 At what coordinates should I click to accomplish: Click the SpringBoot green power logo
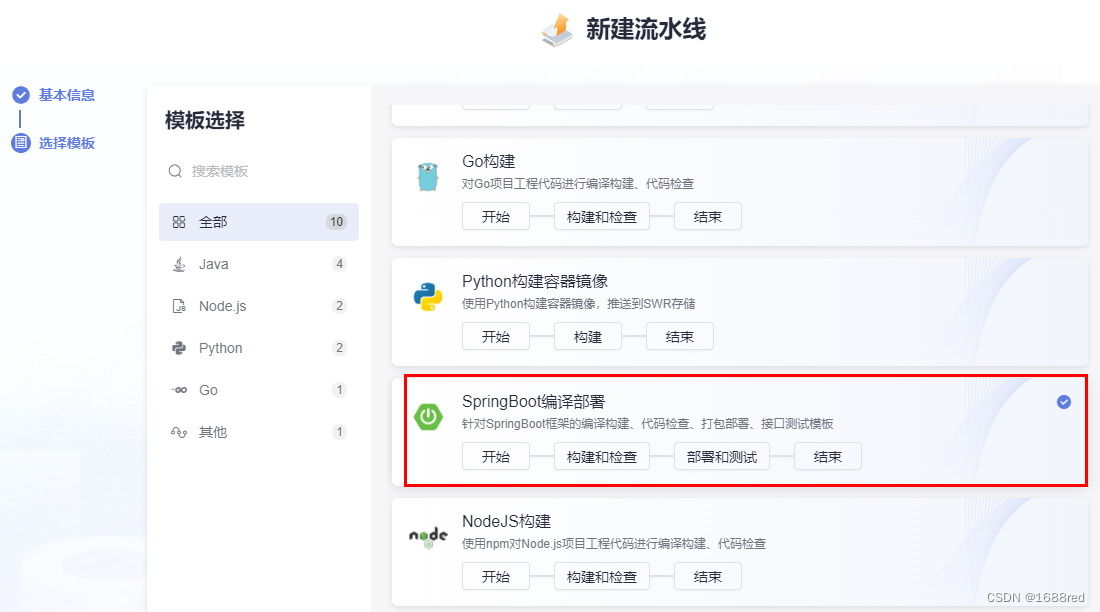click(428, 417)
